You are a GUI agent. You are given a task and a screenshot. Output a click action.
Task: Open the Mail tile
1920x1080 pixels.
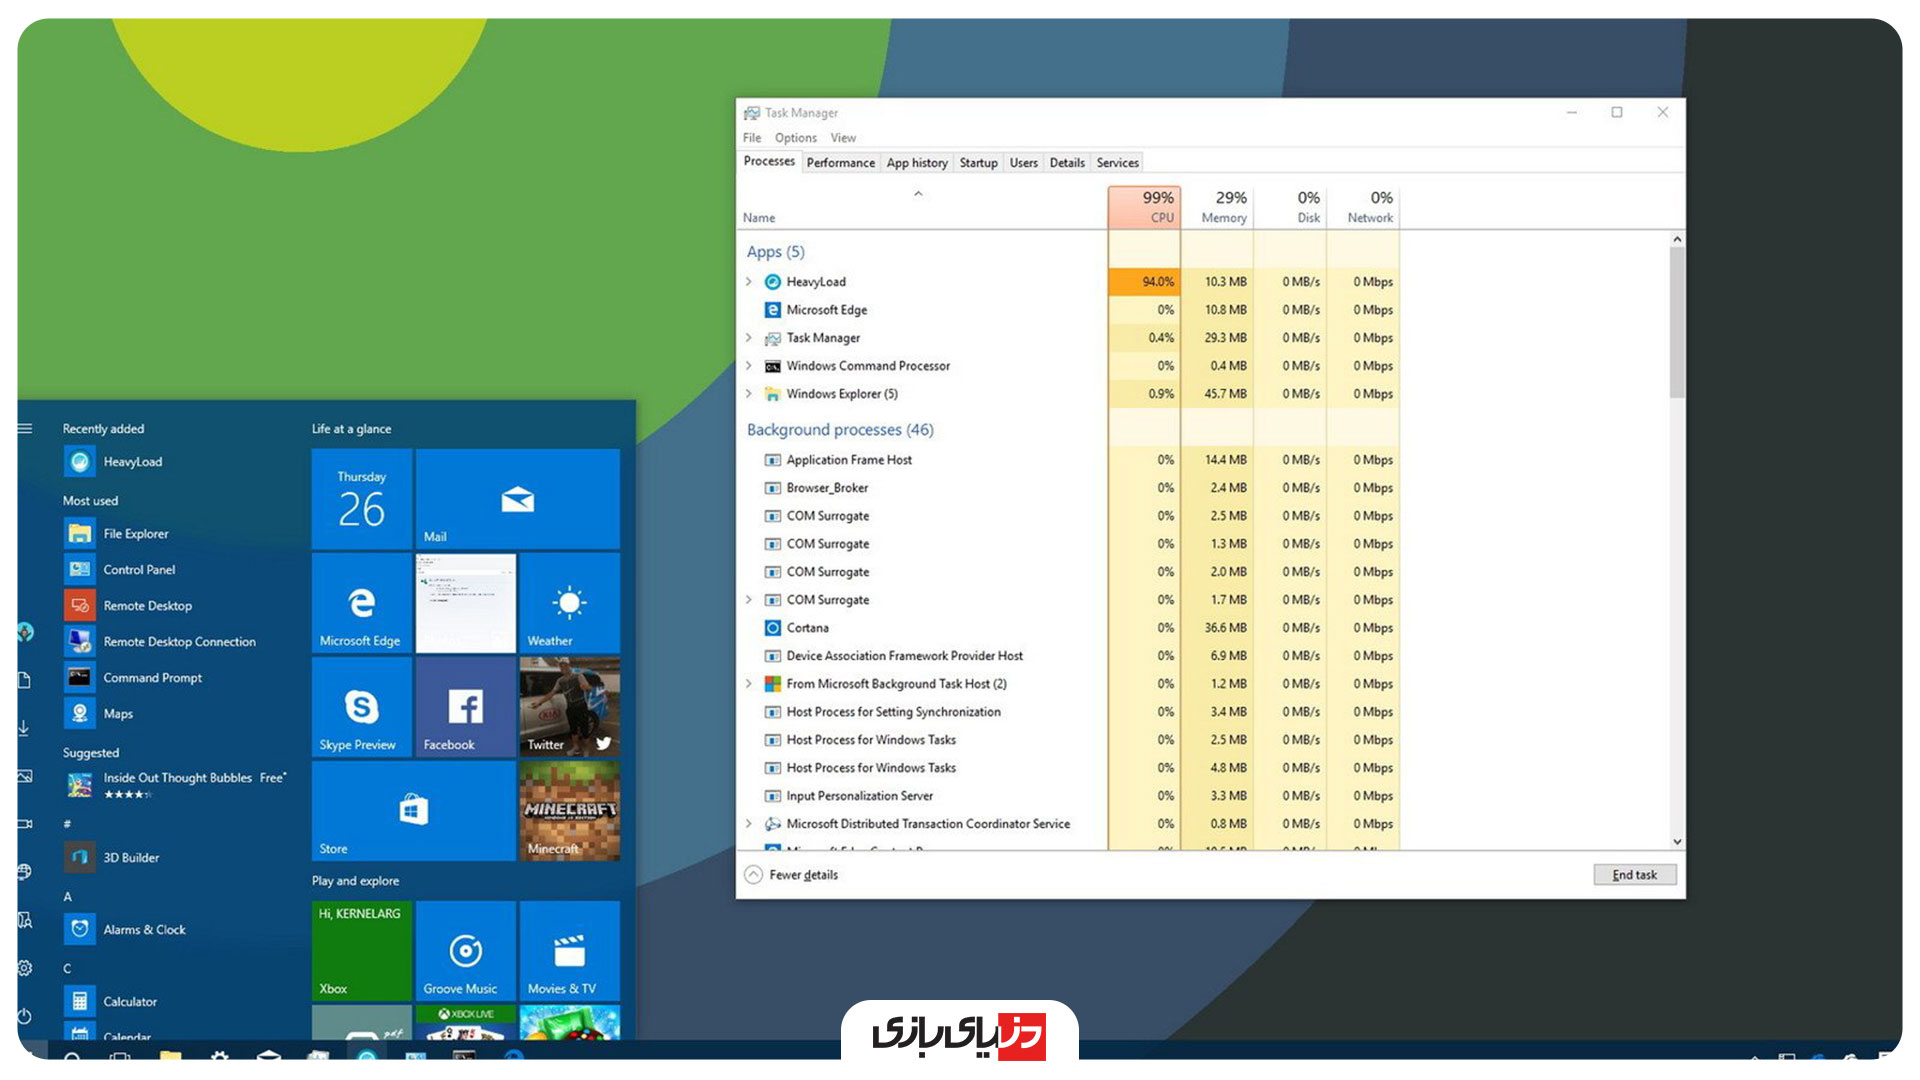pyautogui.click(x=517, y=499)
